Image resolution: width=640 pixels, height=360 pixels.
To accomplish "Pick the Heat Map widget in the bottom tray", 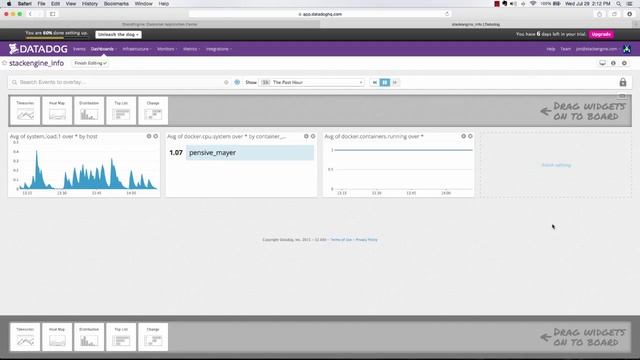I will pos(57,337).
